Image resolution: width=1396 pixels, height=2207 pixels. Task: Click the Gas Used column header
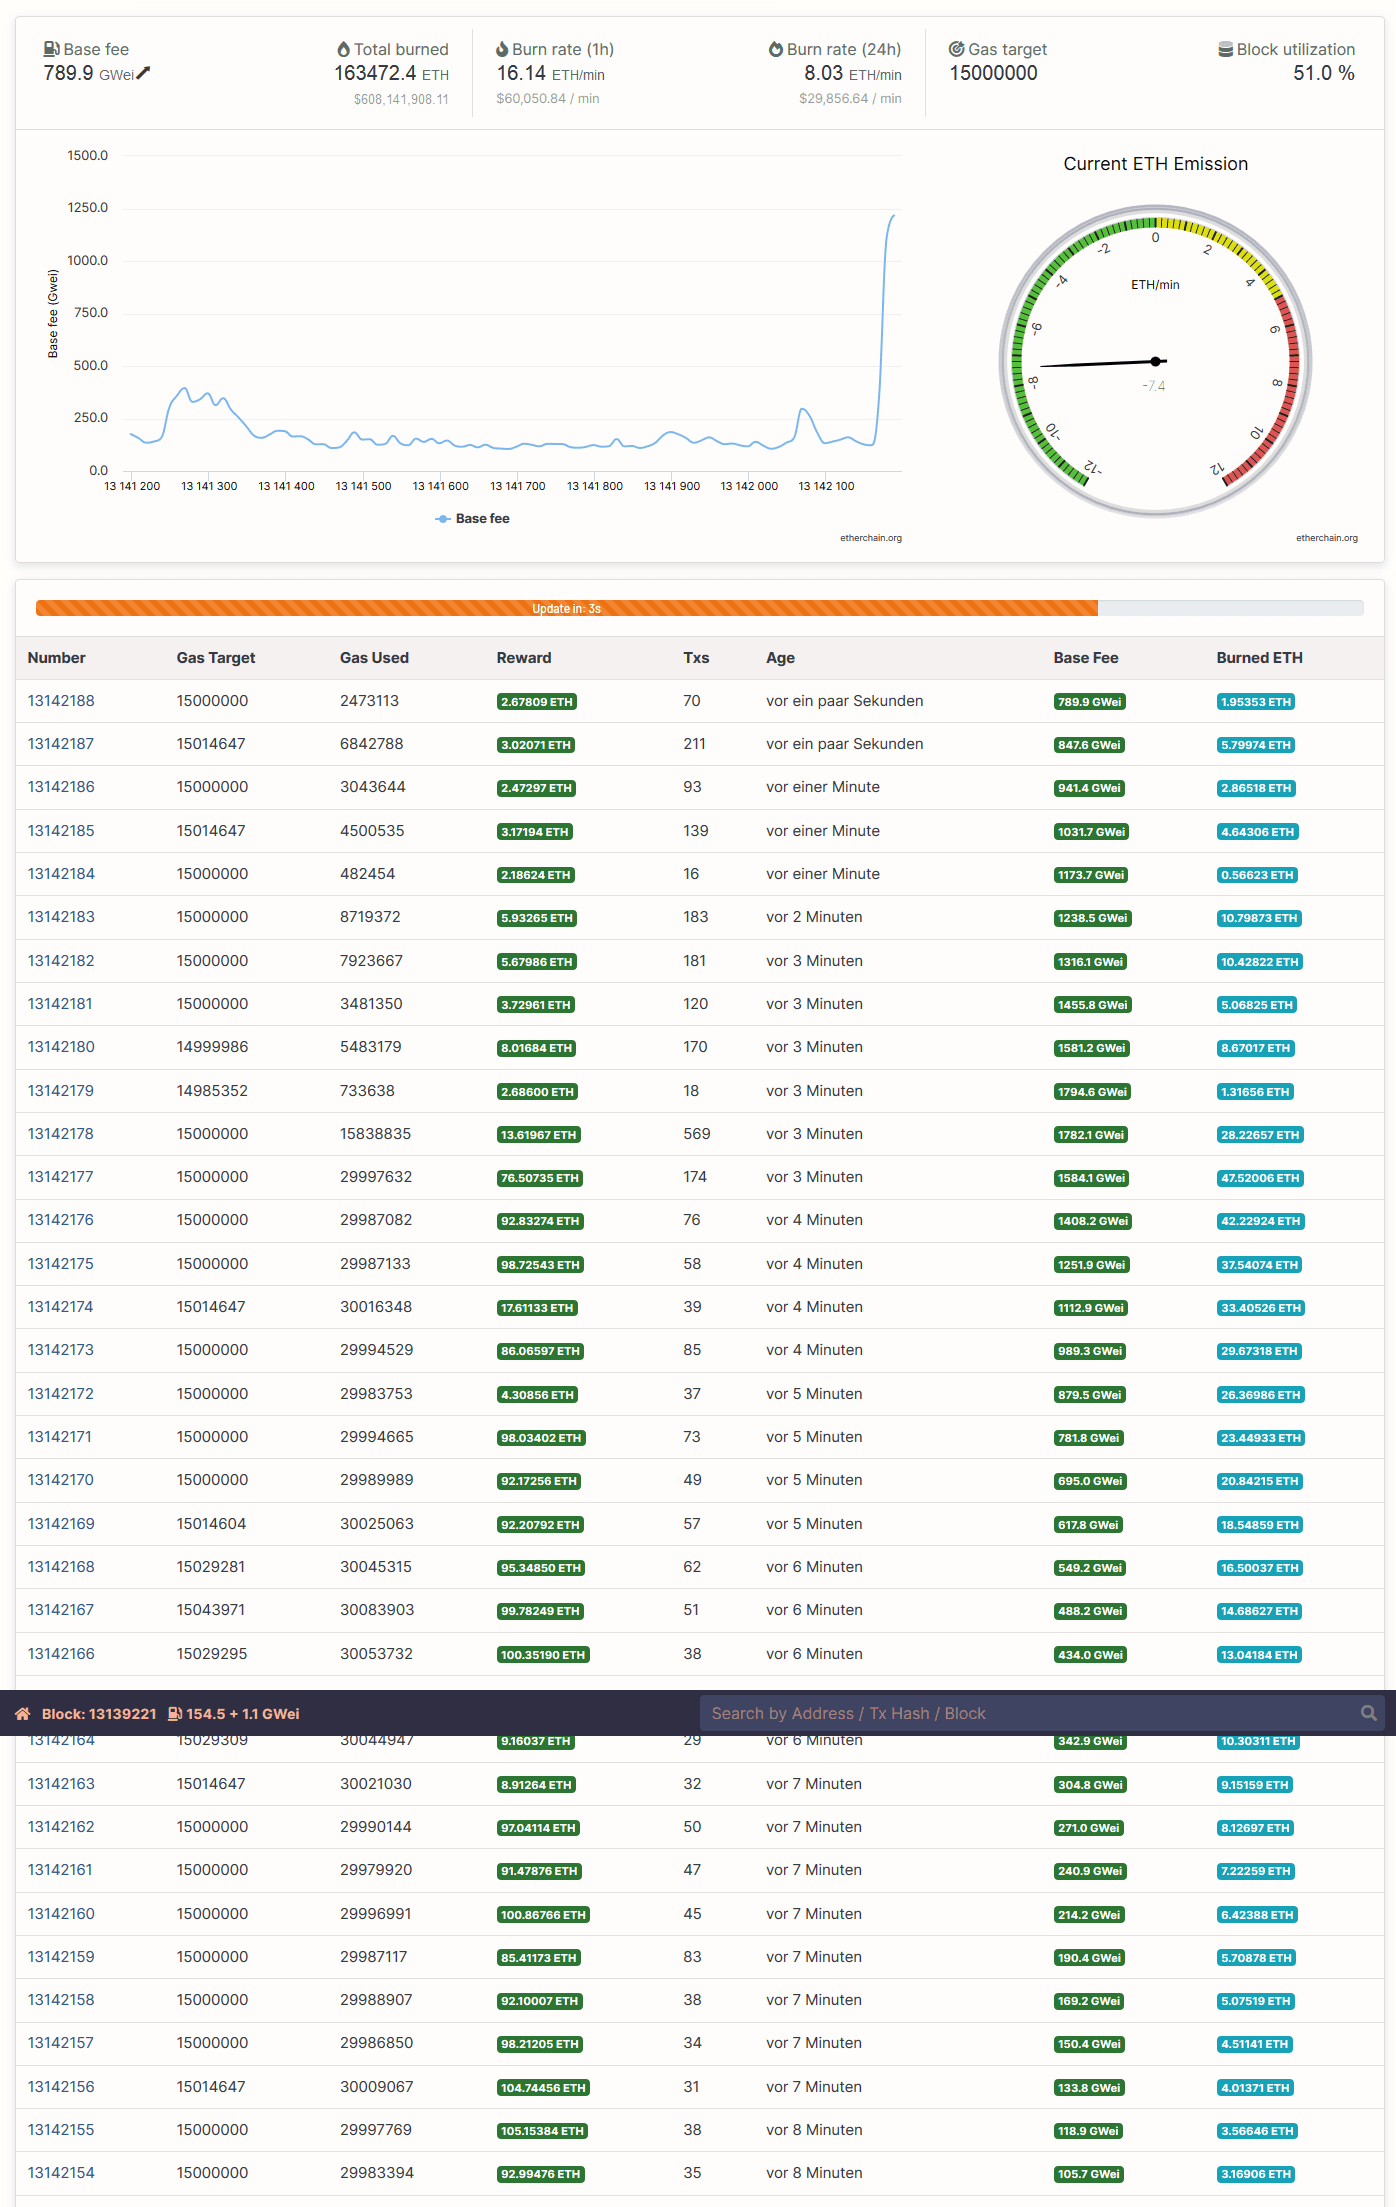(374, 658)
